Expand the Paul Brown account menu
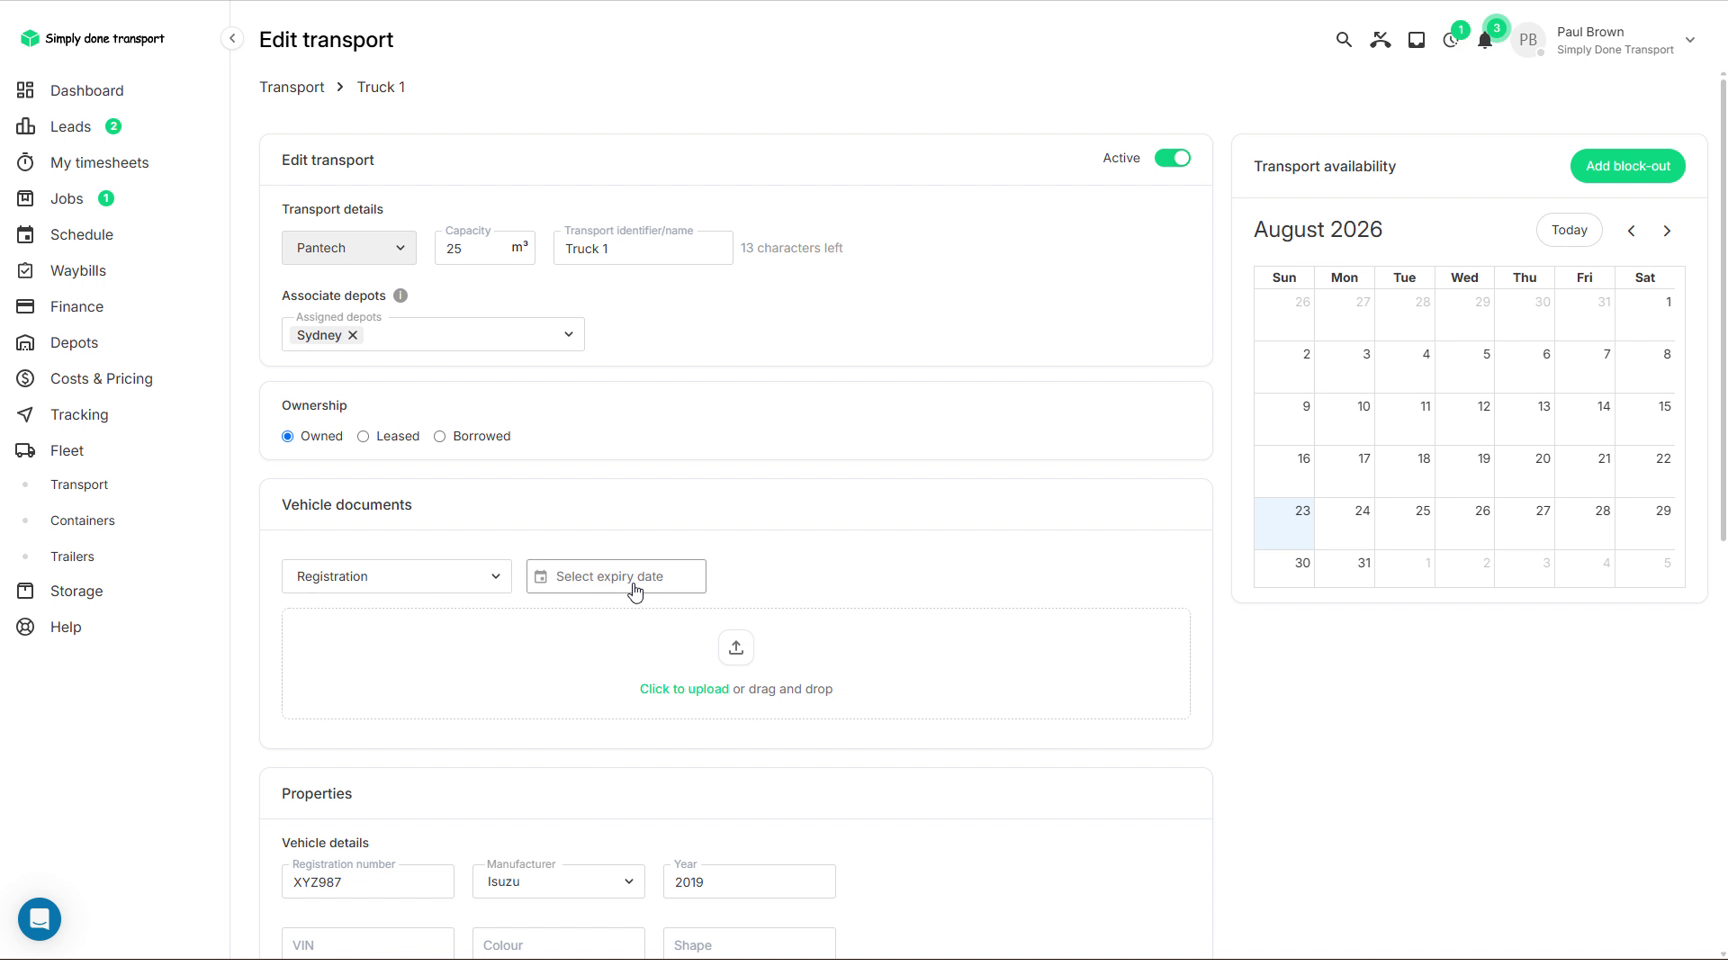The width and height of the screenshot is (1728, 960). (x=1690, y=40)
